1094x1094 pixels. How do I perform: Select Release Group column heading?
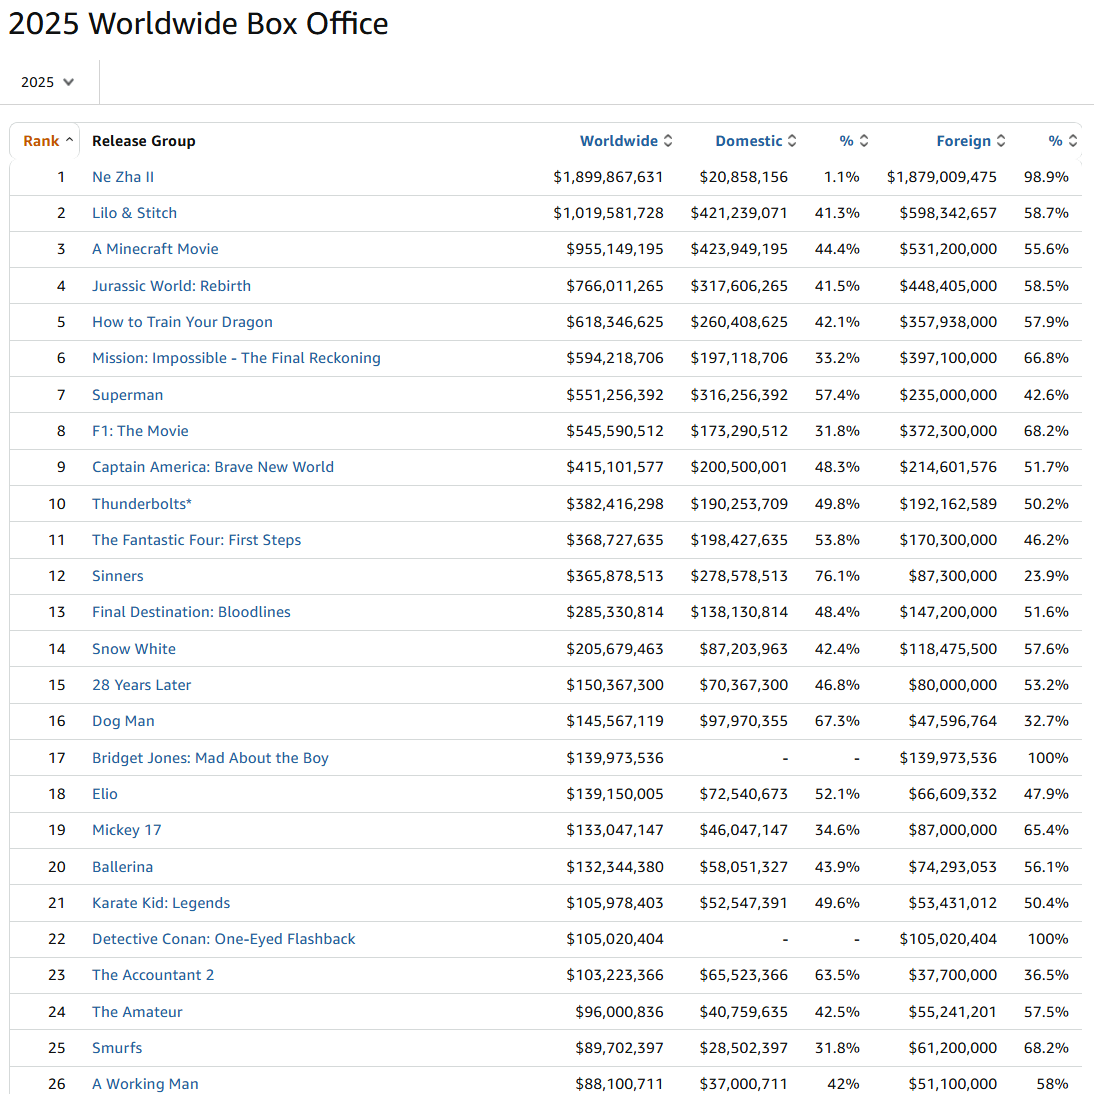click(x=144, y=141)
